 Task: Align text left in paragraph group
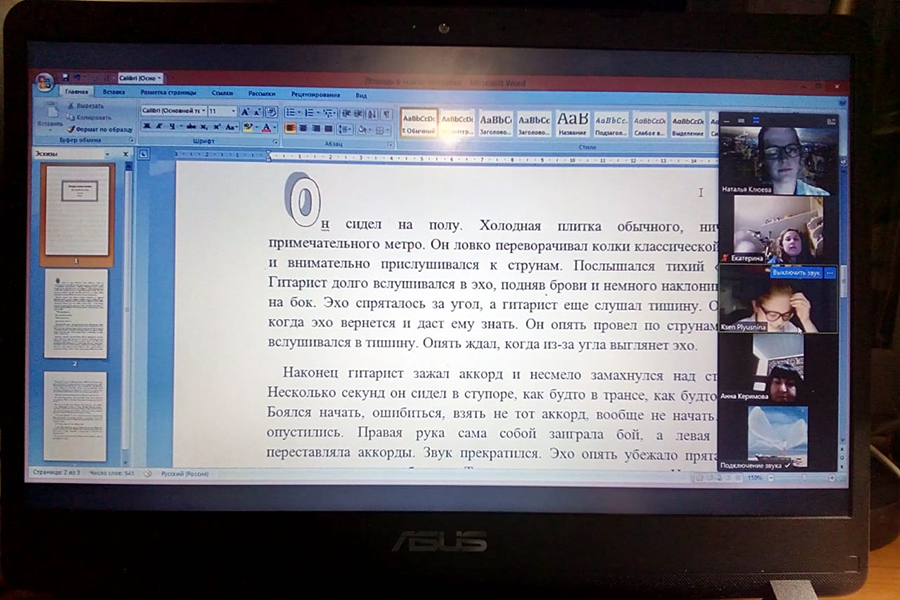click(291, 128)
